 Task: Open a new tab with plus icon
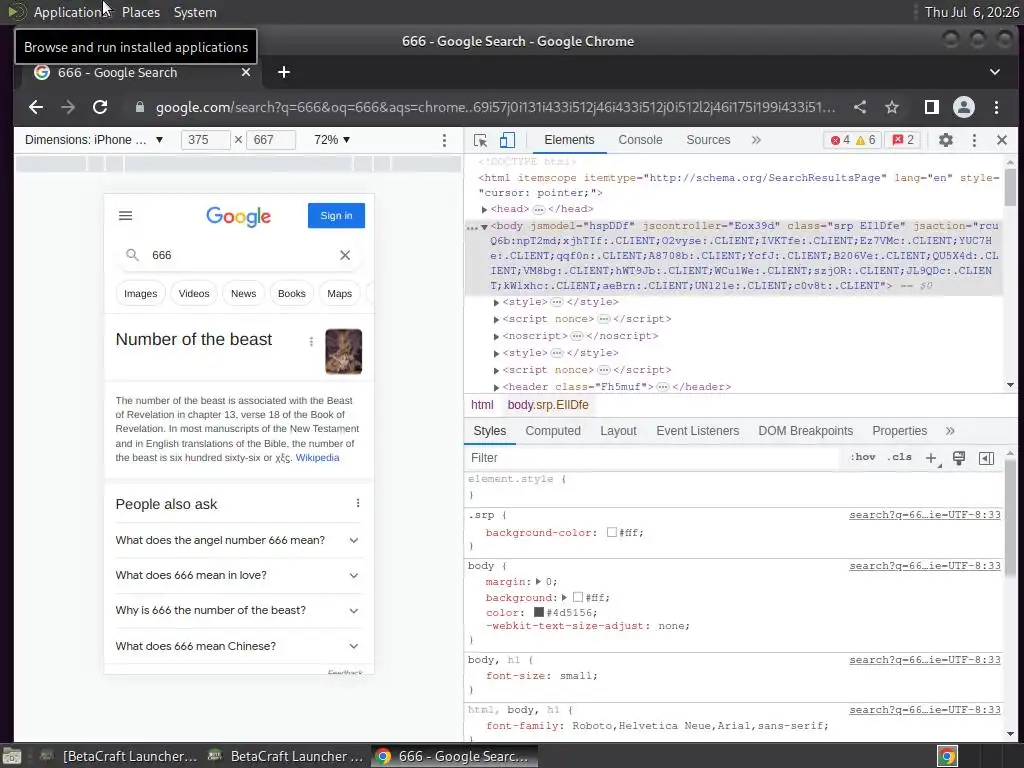click(x=283, y=72)
